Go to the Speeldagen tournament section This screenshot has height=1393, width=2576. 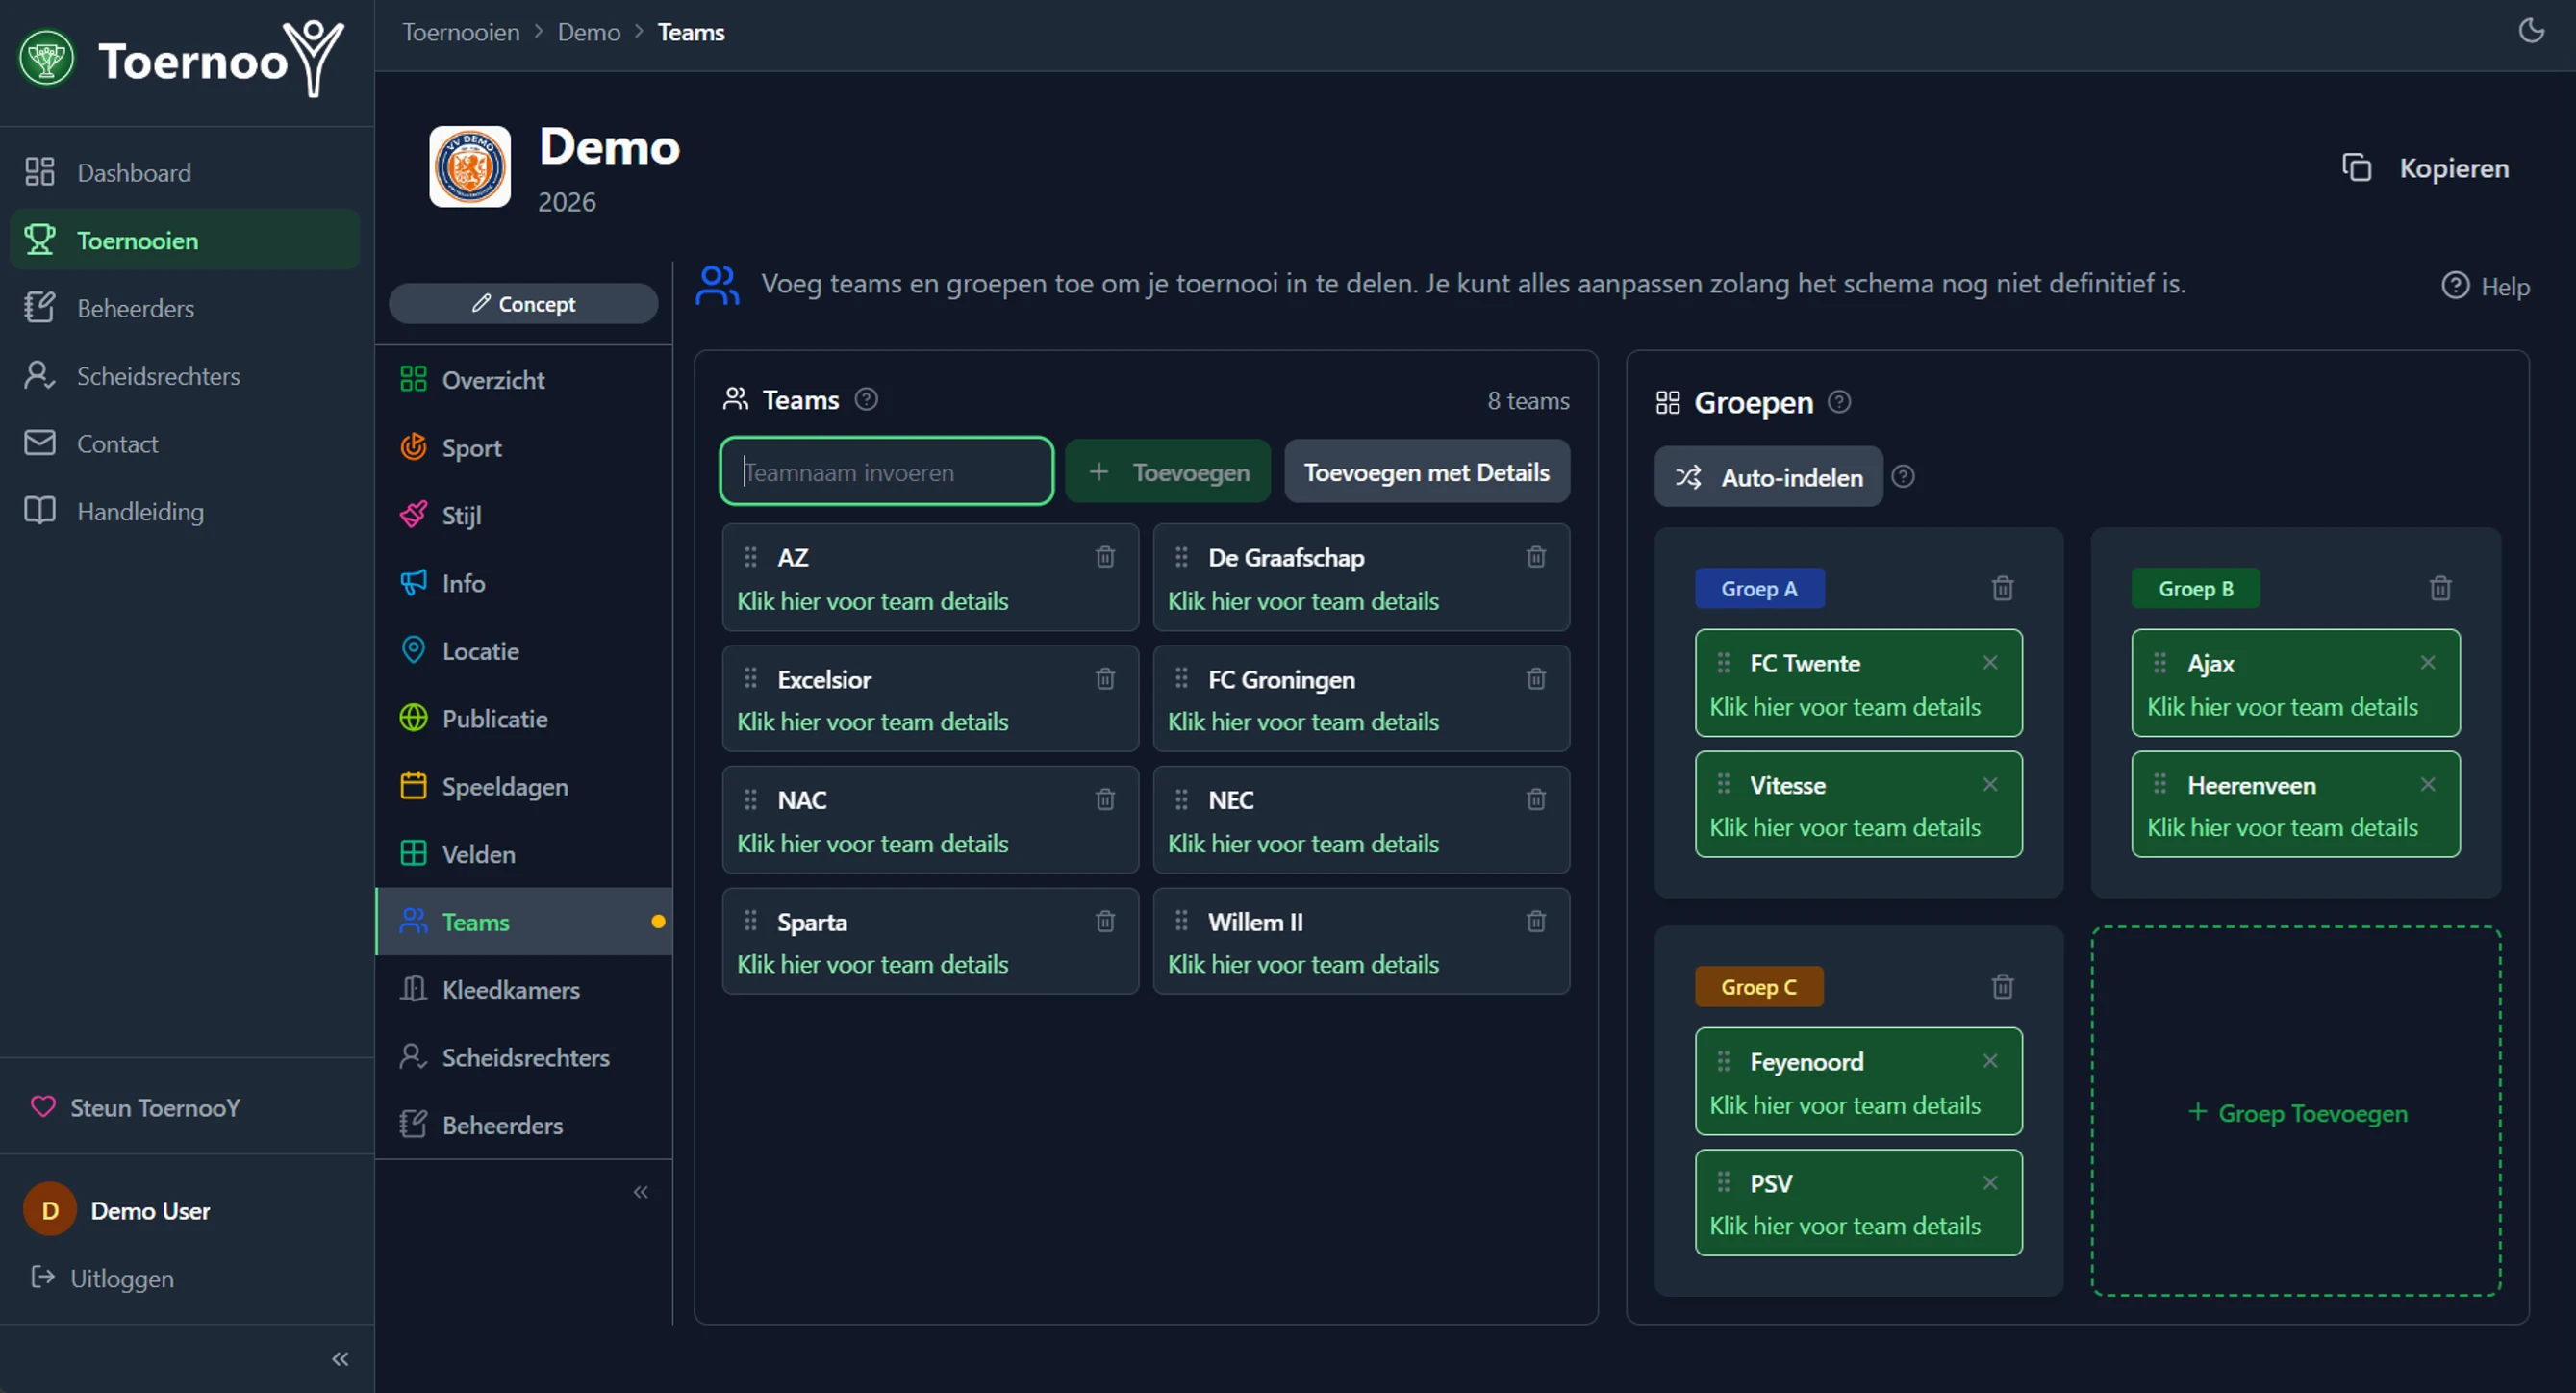524,787
